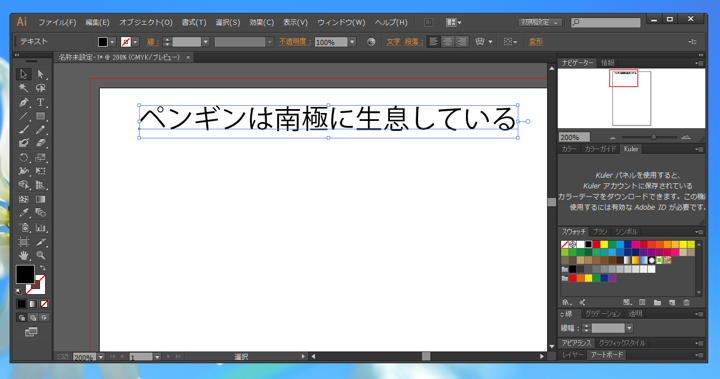Click the 文字 link in control bar
720x379 pixels.
[x=393, y=41]
